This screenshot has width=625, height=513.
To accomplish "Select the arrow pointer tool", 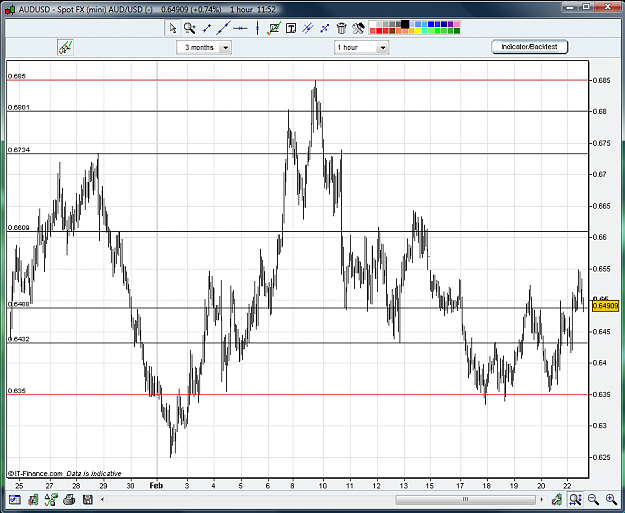I will point(172,28).
